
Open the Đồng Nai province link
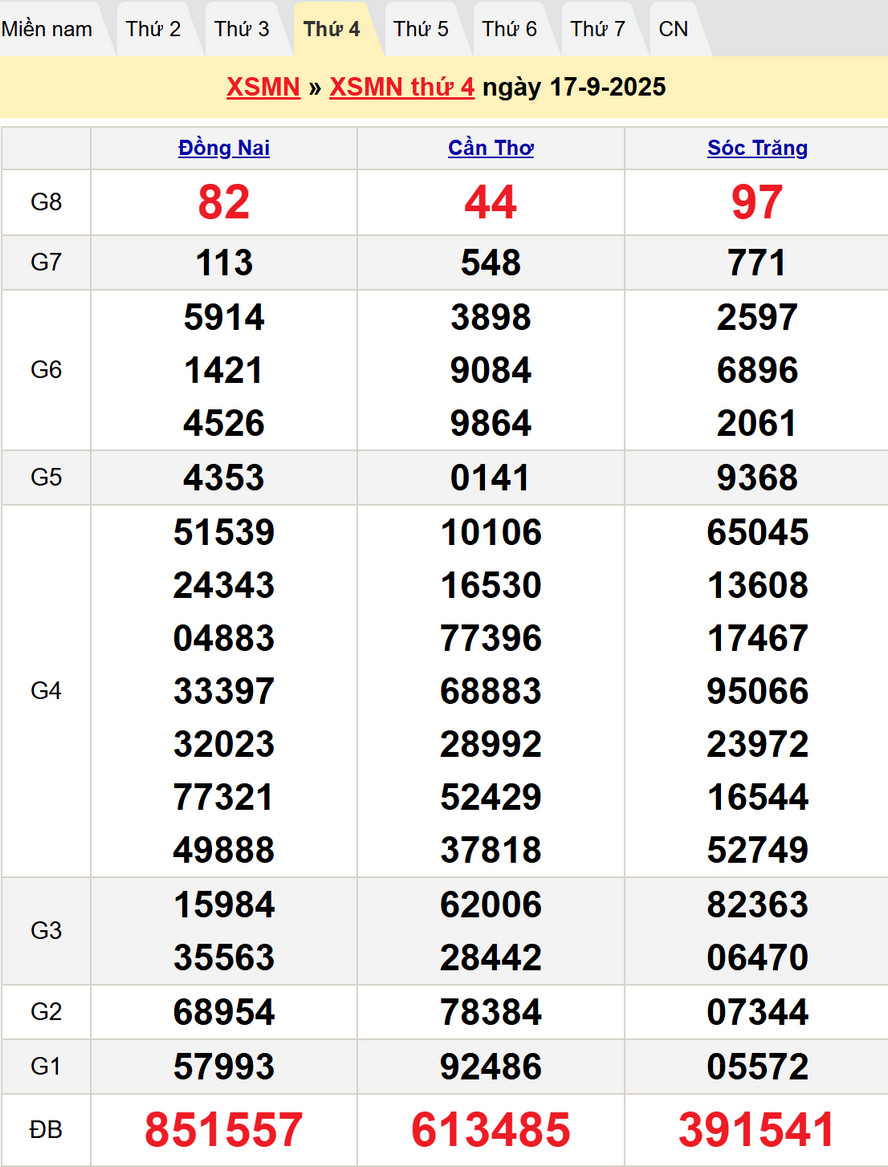(x=224, y=148)
